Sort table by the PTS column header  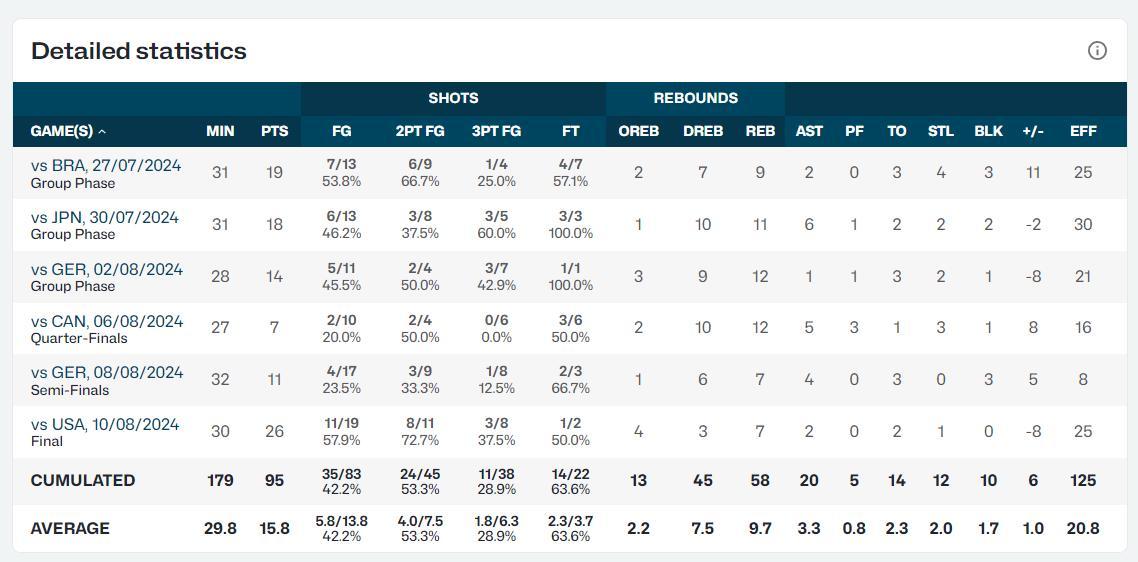[x=274, y=131]
